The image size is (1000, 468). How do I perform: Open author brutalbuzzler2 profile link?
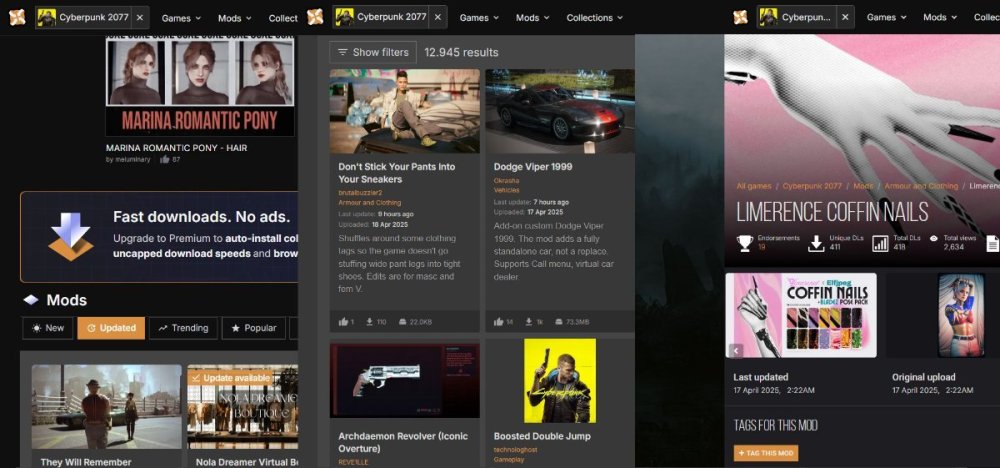pyautogui.click(x=360, y=193)
